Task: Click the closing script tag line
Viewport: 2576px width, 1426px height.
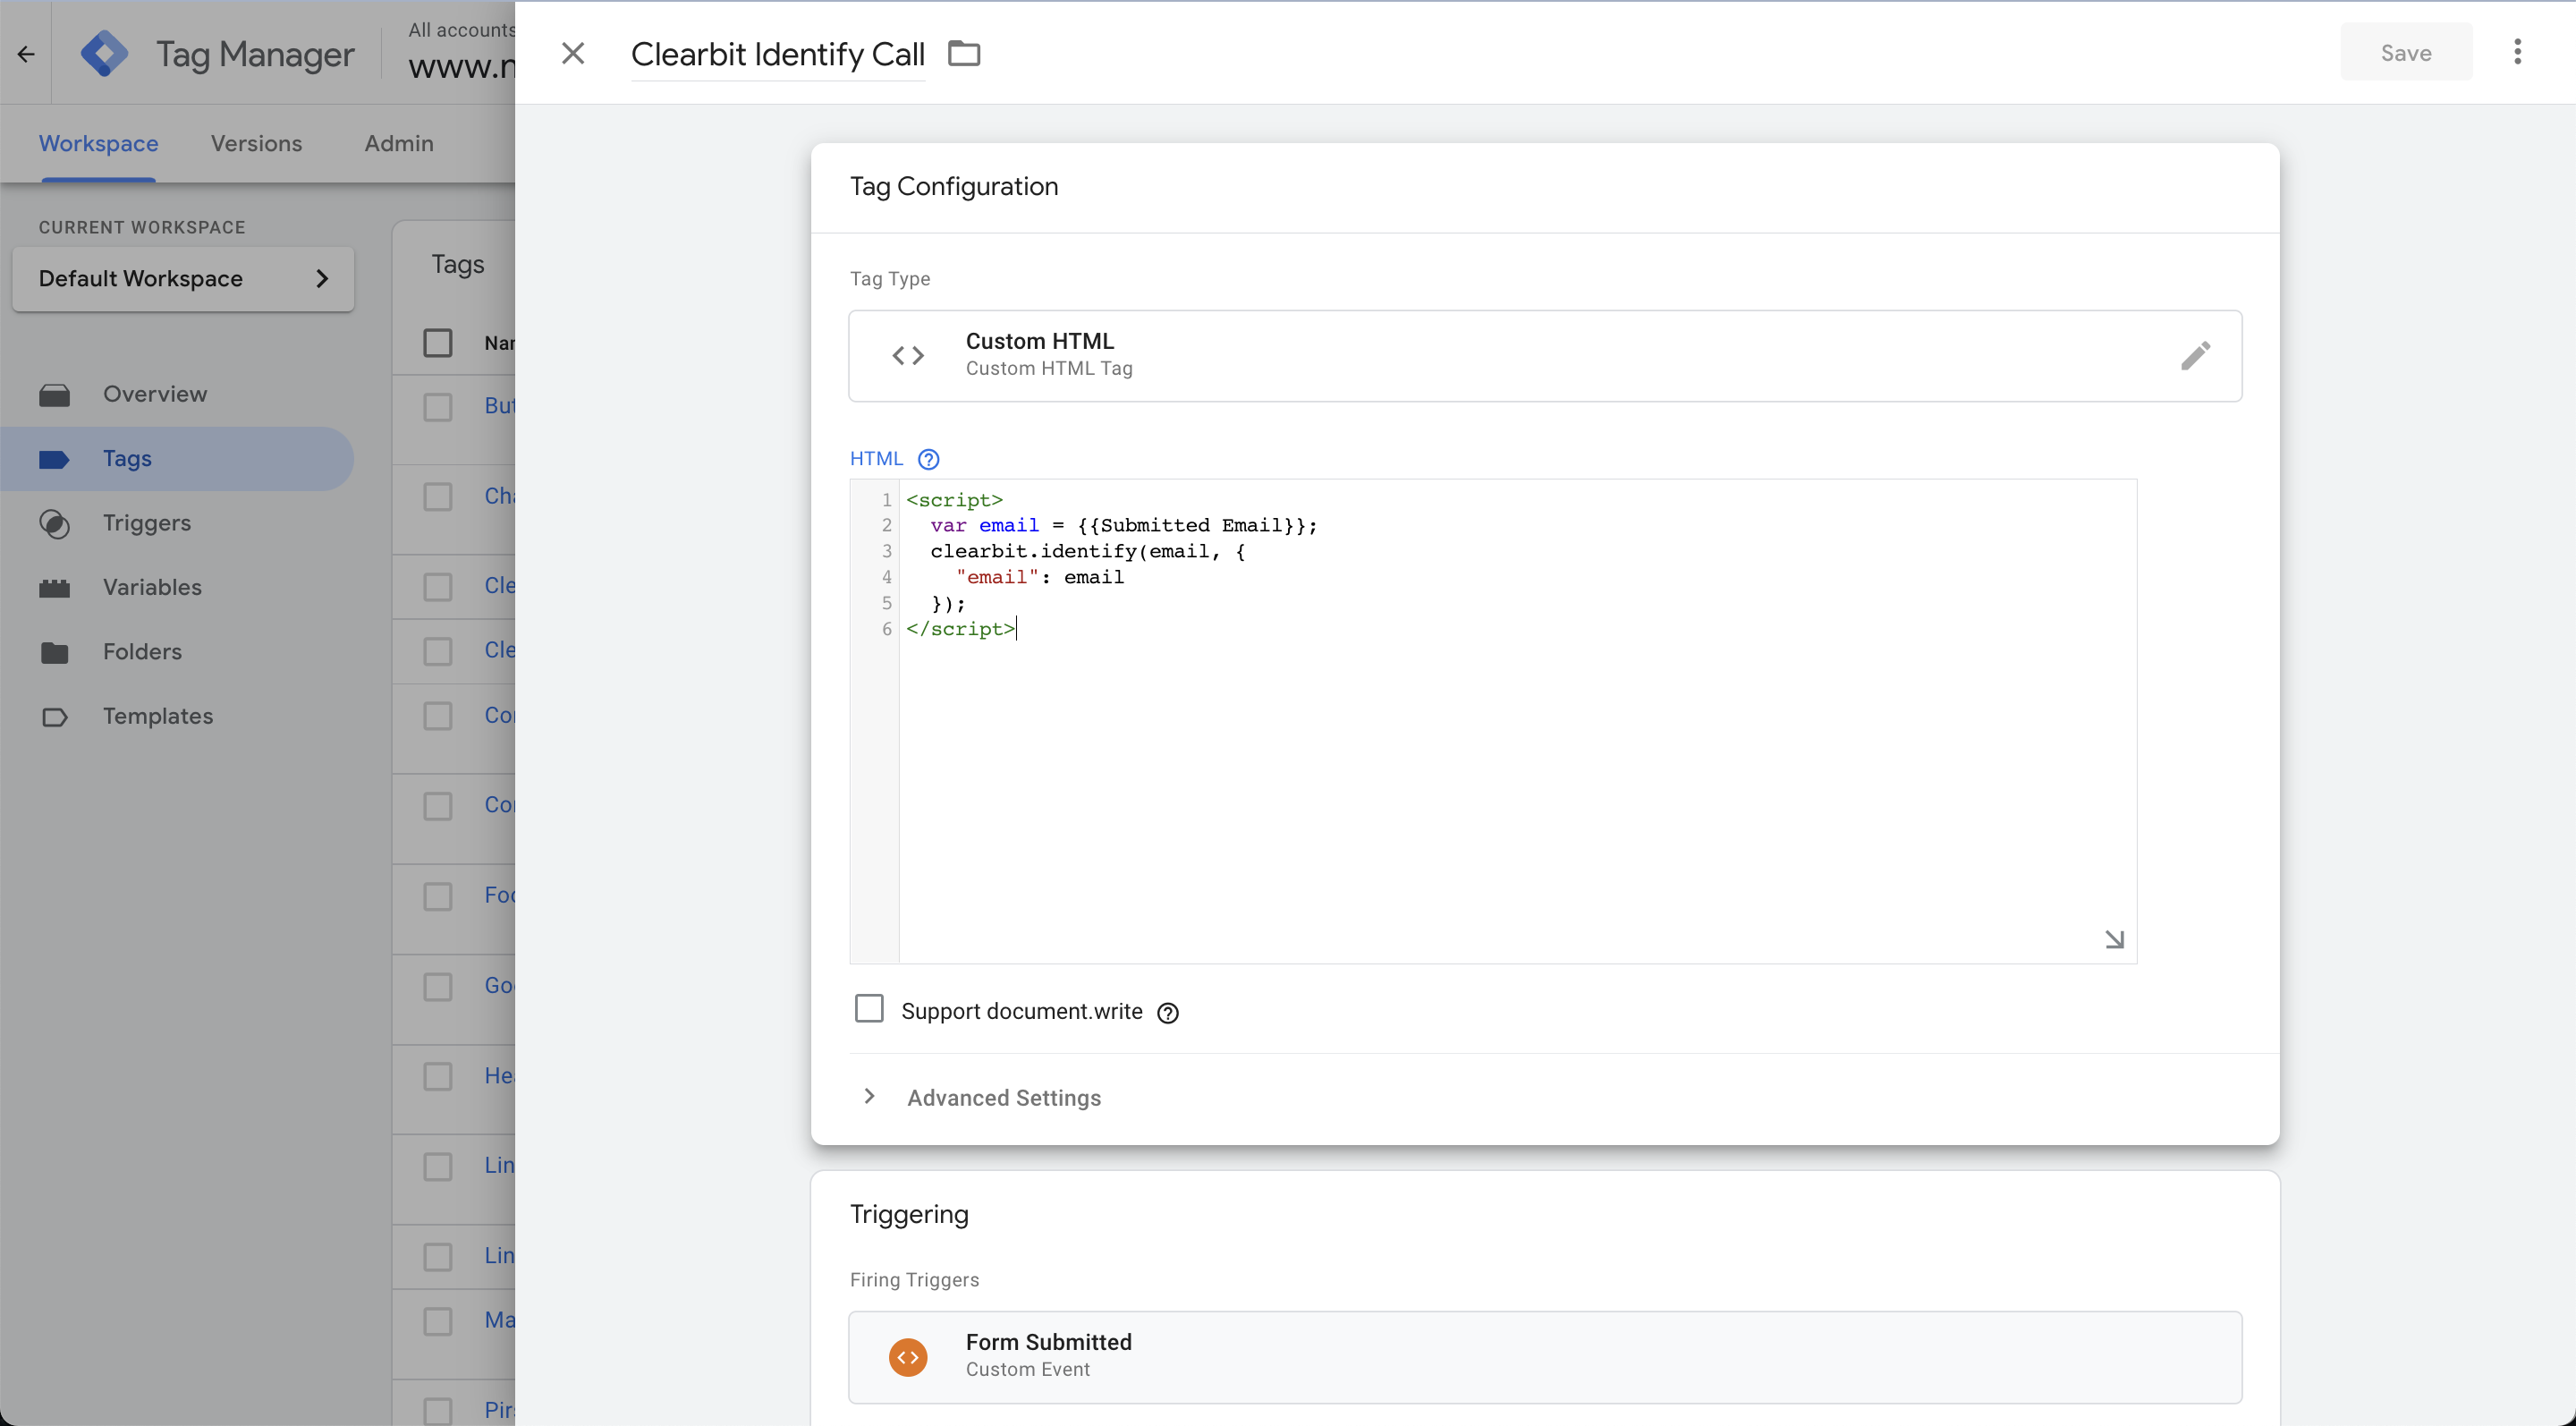Action: [960, 629]
